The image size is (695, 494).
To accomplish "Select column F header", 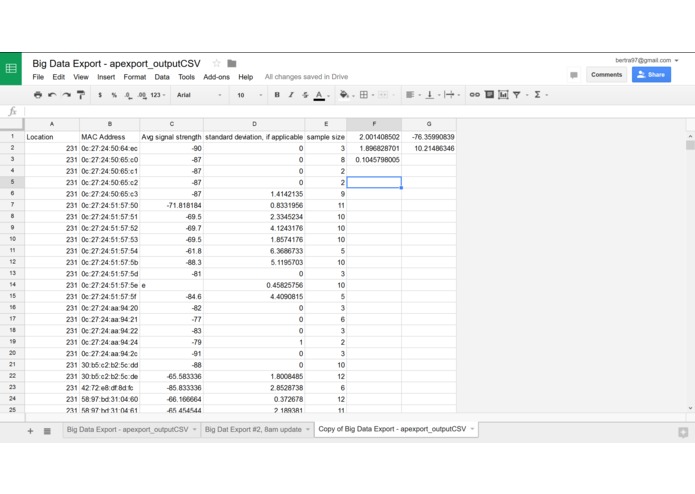I will (x=374, y=124).
